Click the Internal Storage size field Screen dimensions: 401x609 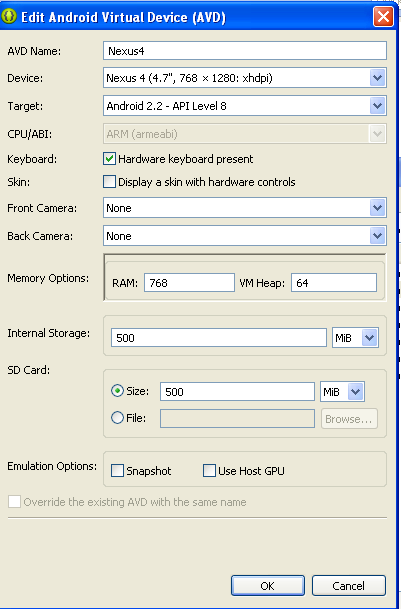point(219,338)
